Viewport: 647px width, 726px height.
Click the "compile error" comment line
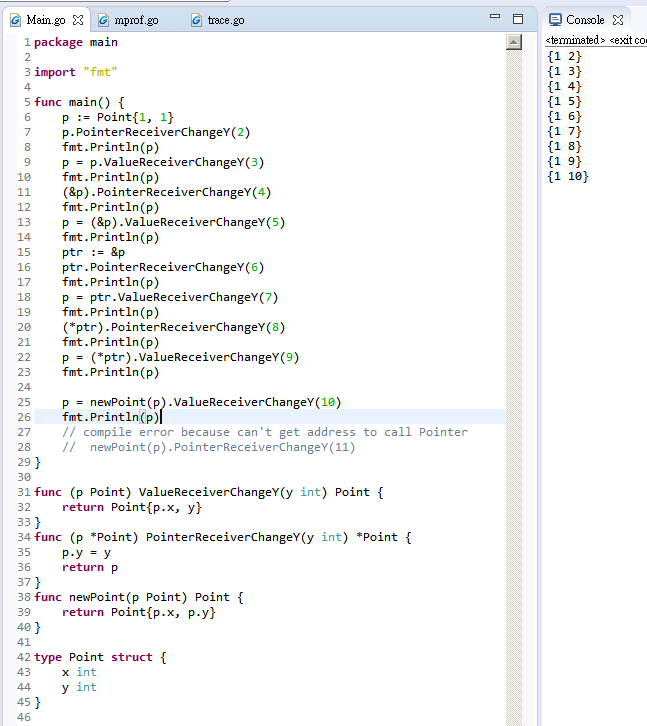[x=265, y=432]
